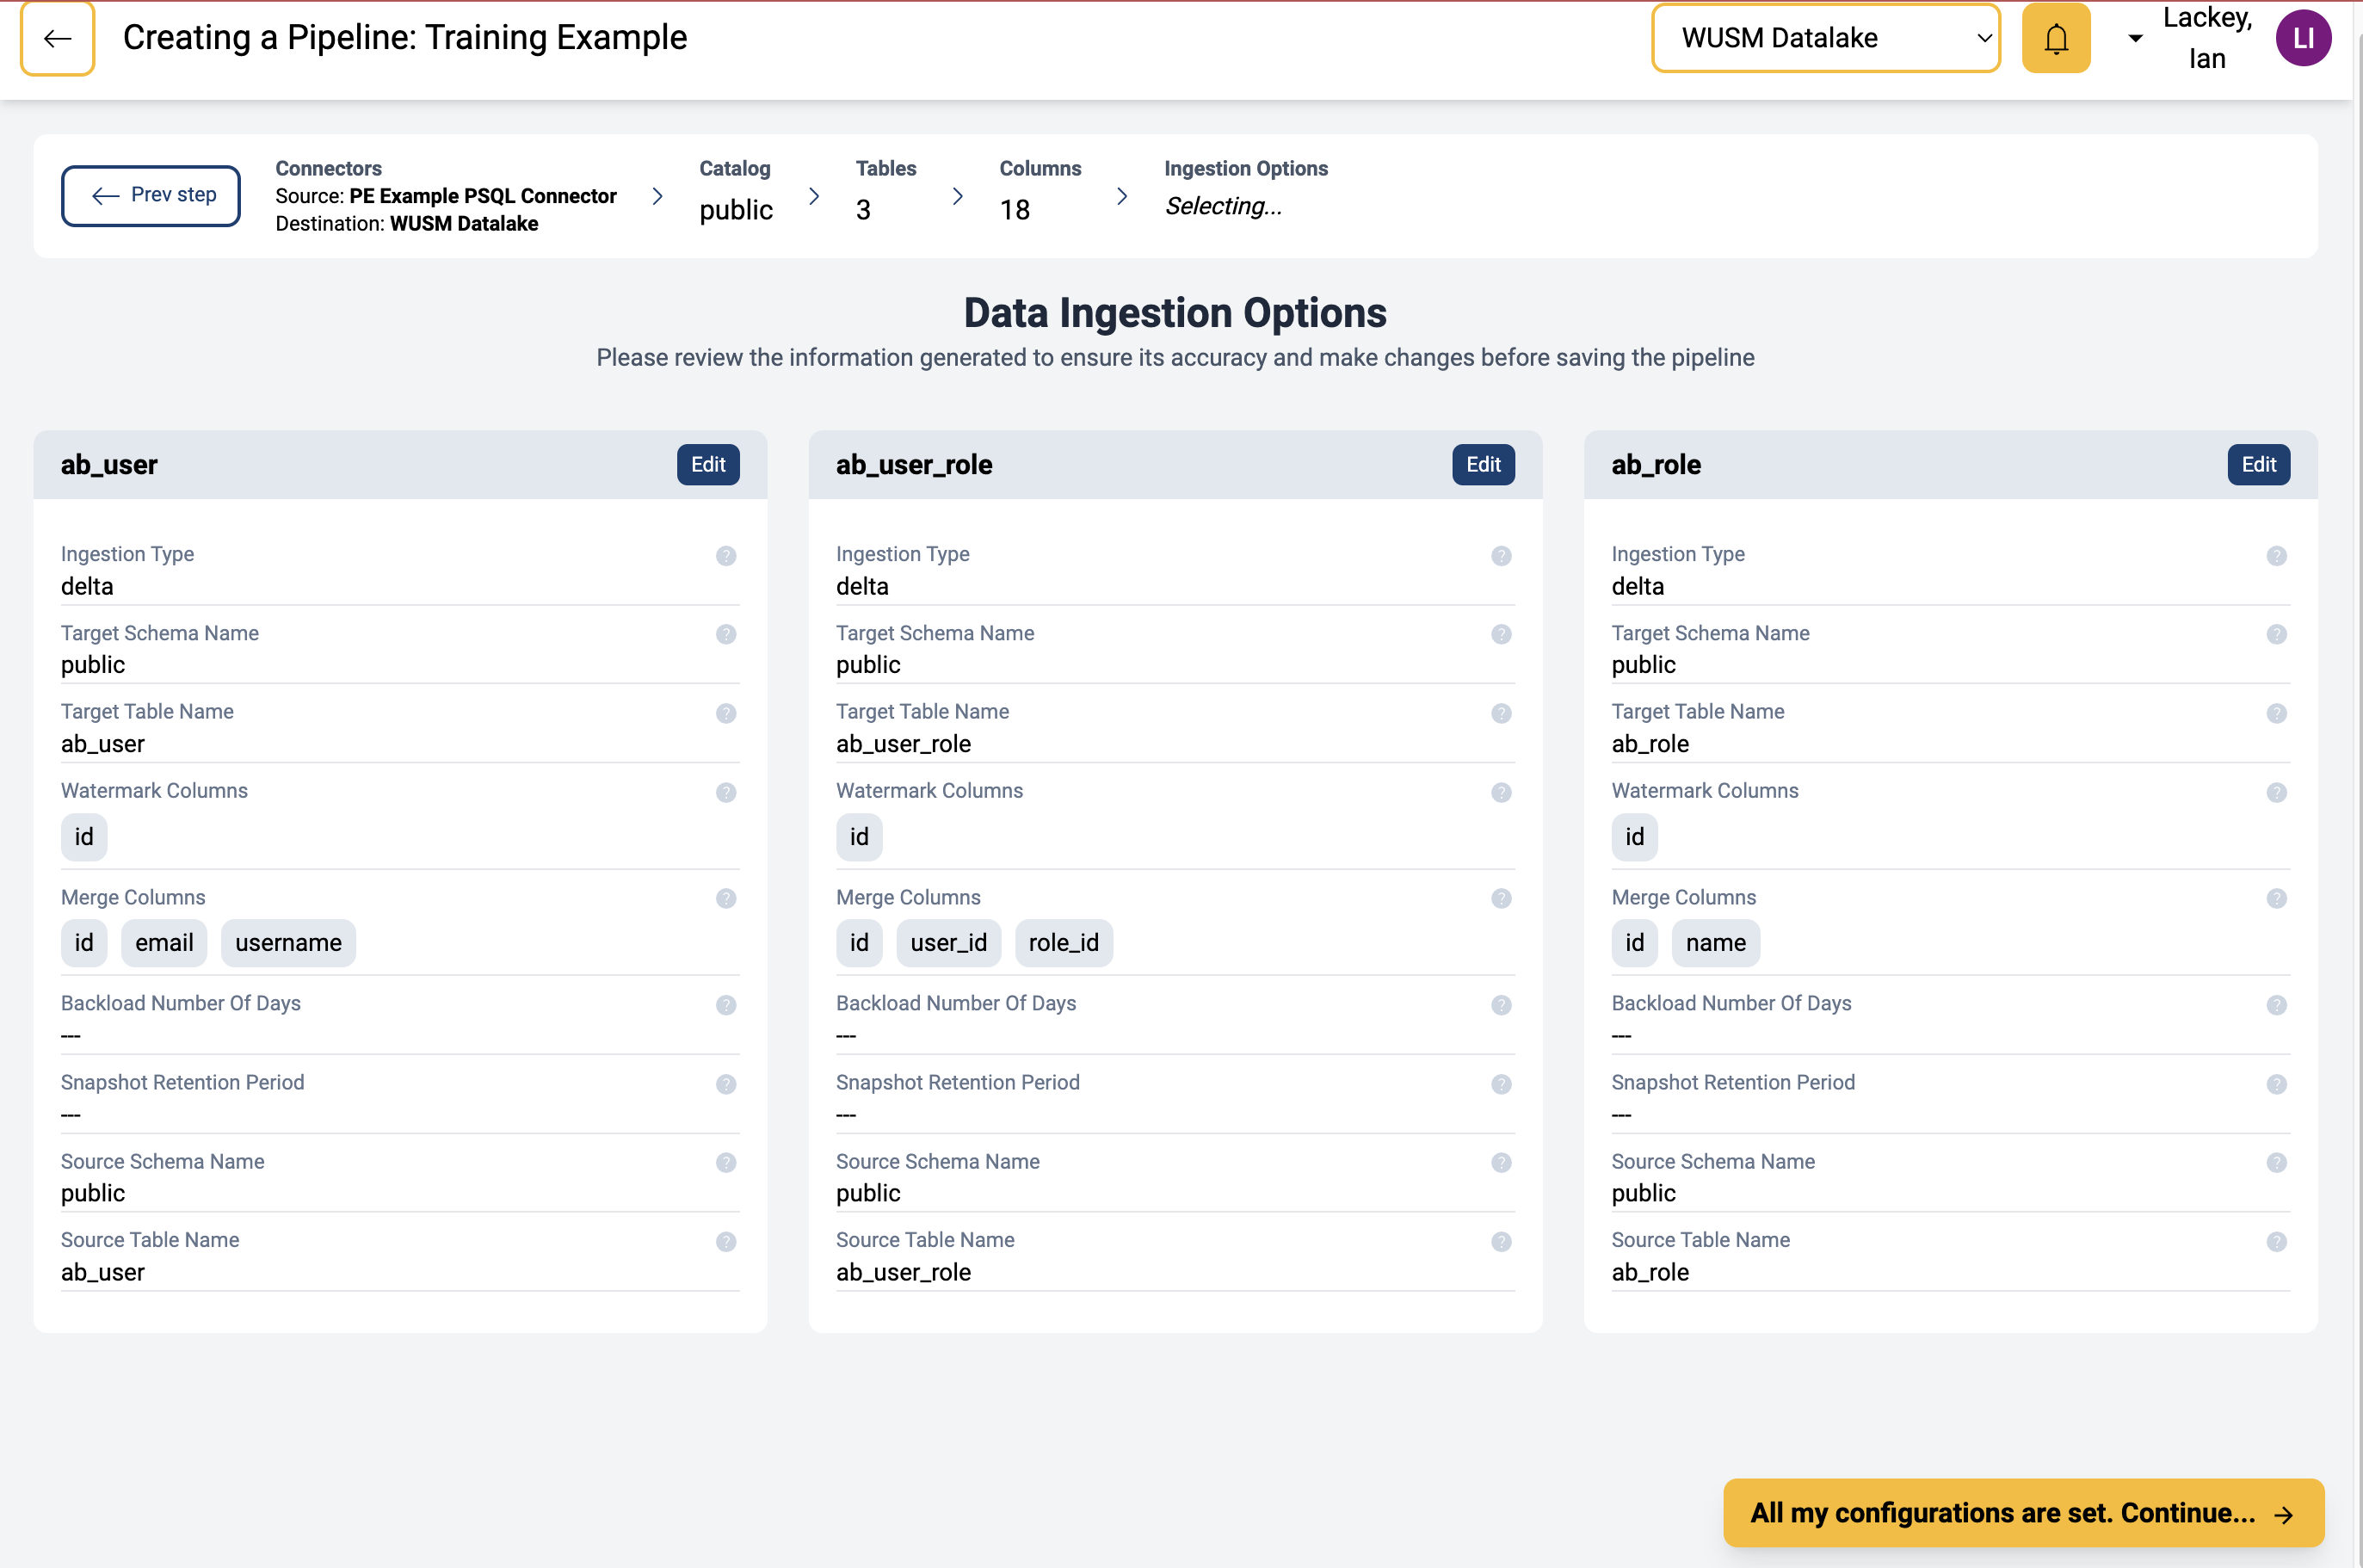Click ab_role Source Table Name value ab_role
Screen dimensions: 2363x1568
(1650, 1271)
